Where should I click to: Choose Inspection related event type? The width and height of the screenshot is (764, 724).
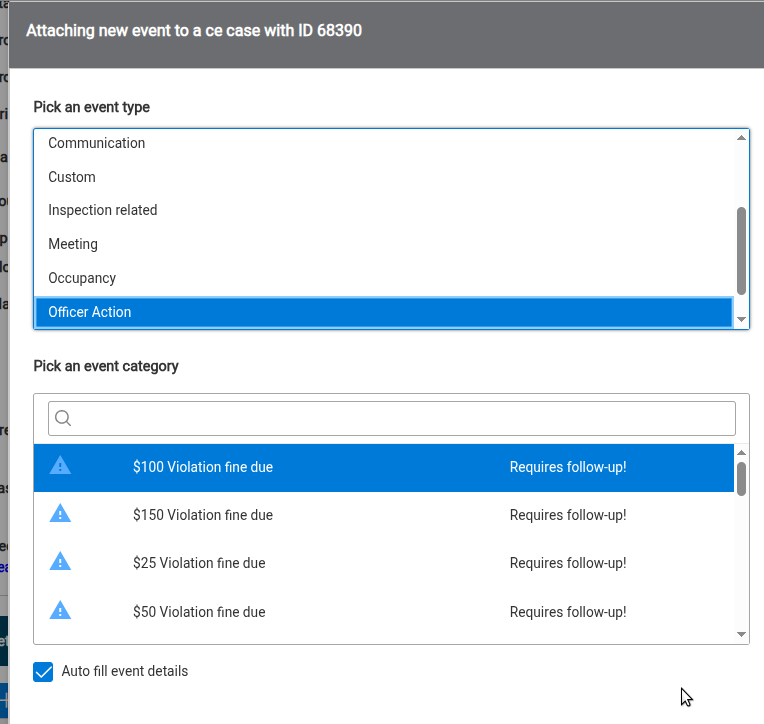click(383, 210)
